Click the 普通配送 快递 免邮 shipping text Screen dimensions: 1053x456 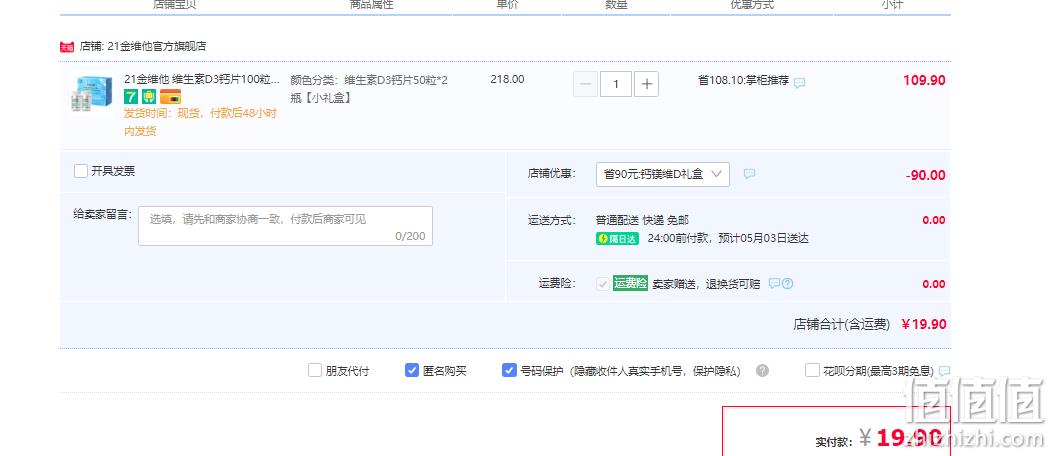(x=642, y=220)
